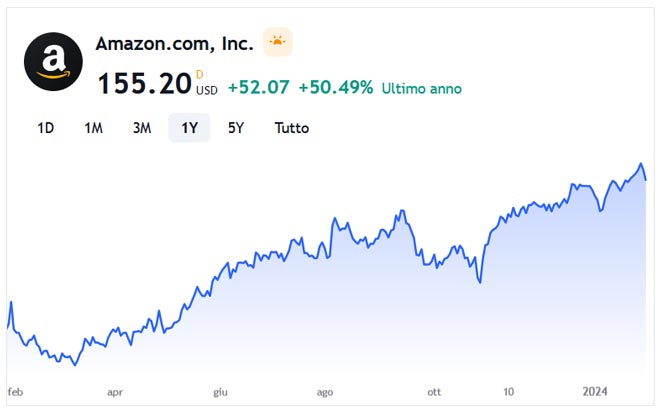Click the Amazon logo icon

53,62
